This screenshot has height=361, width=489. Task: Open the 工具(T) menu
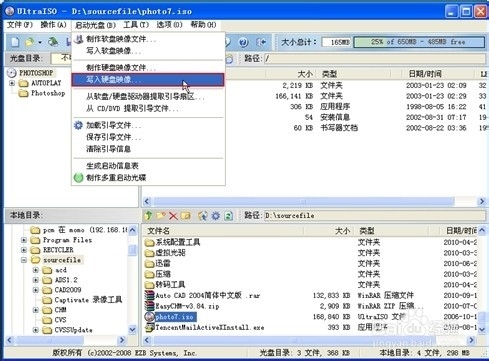tap(136, 25)
